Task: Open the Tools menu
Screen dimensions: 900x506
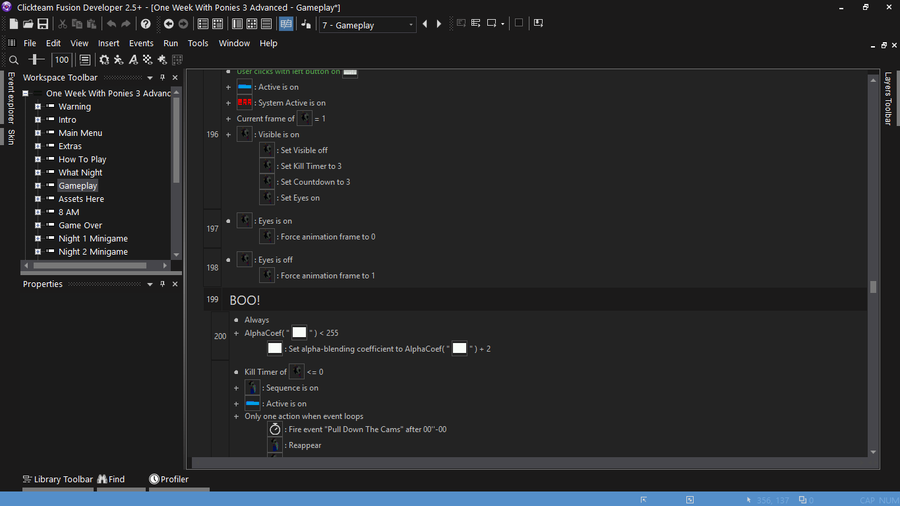Action: point(198,43)
